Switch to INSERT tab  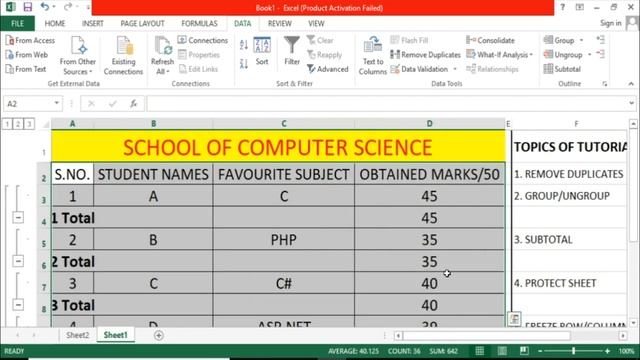pos(93,24)
